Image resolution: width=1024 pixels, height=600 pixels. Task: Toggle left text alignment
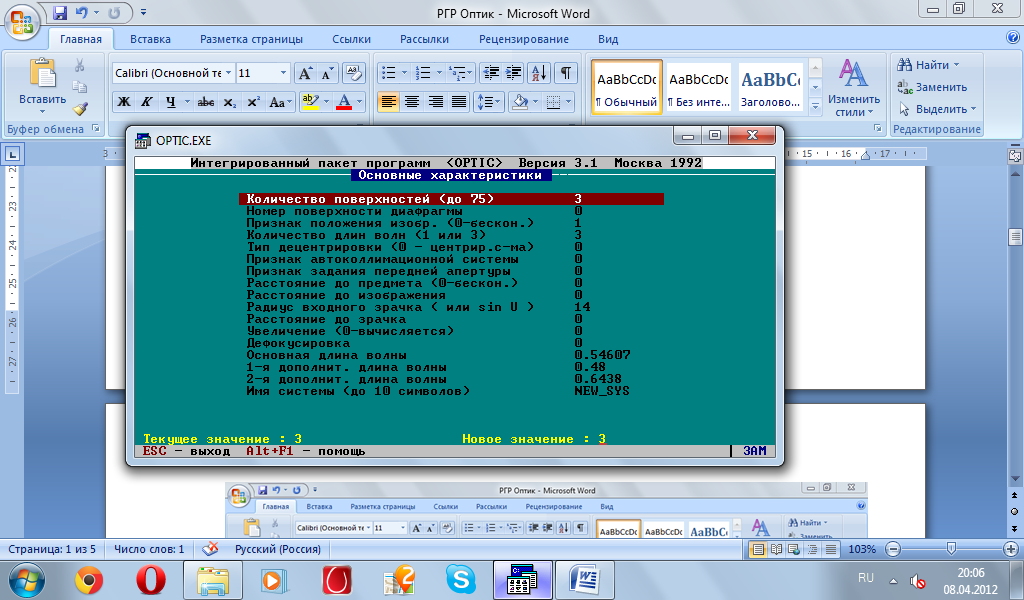pyautogui.click(x=388, y=102)
